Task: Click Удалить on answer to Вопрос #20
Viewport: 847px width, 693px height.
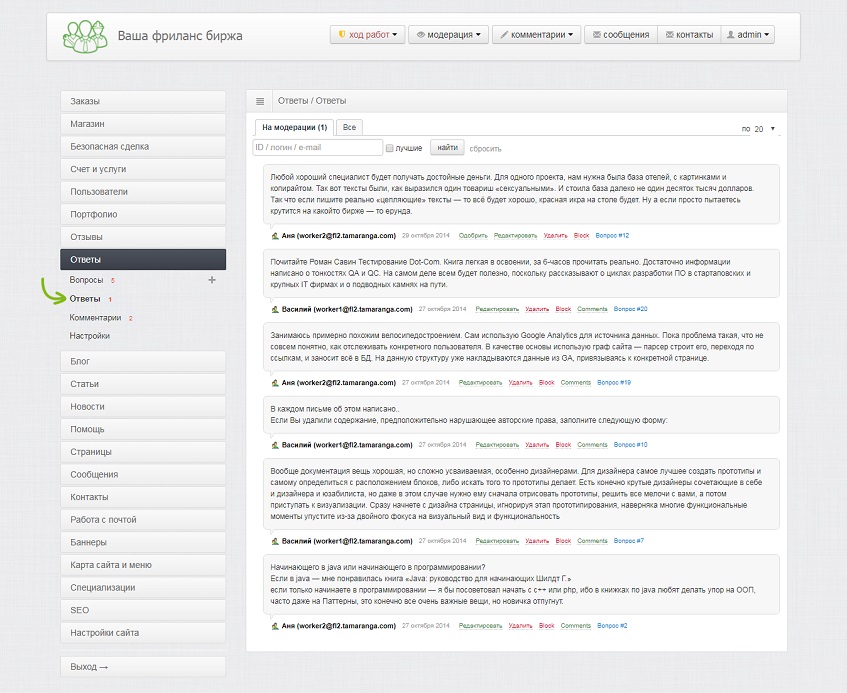Action: [537, 310]
